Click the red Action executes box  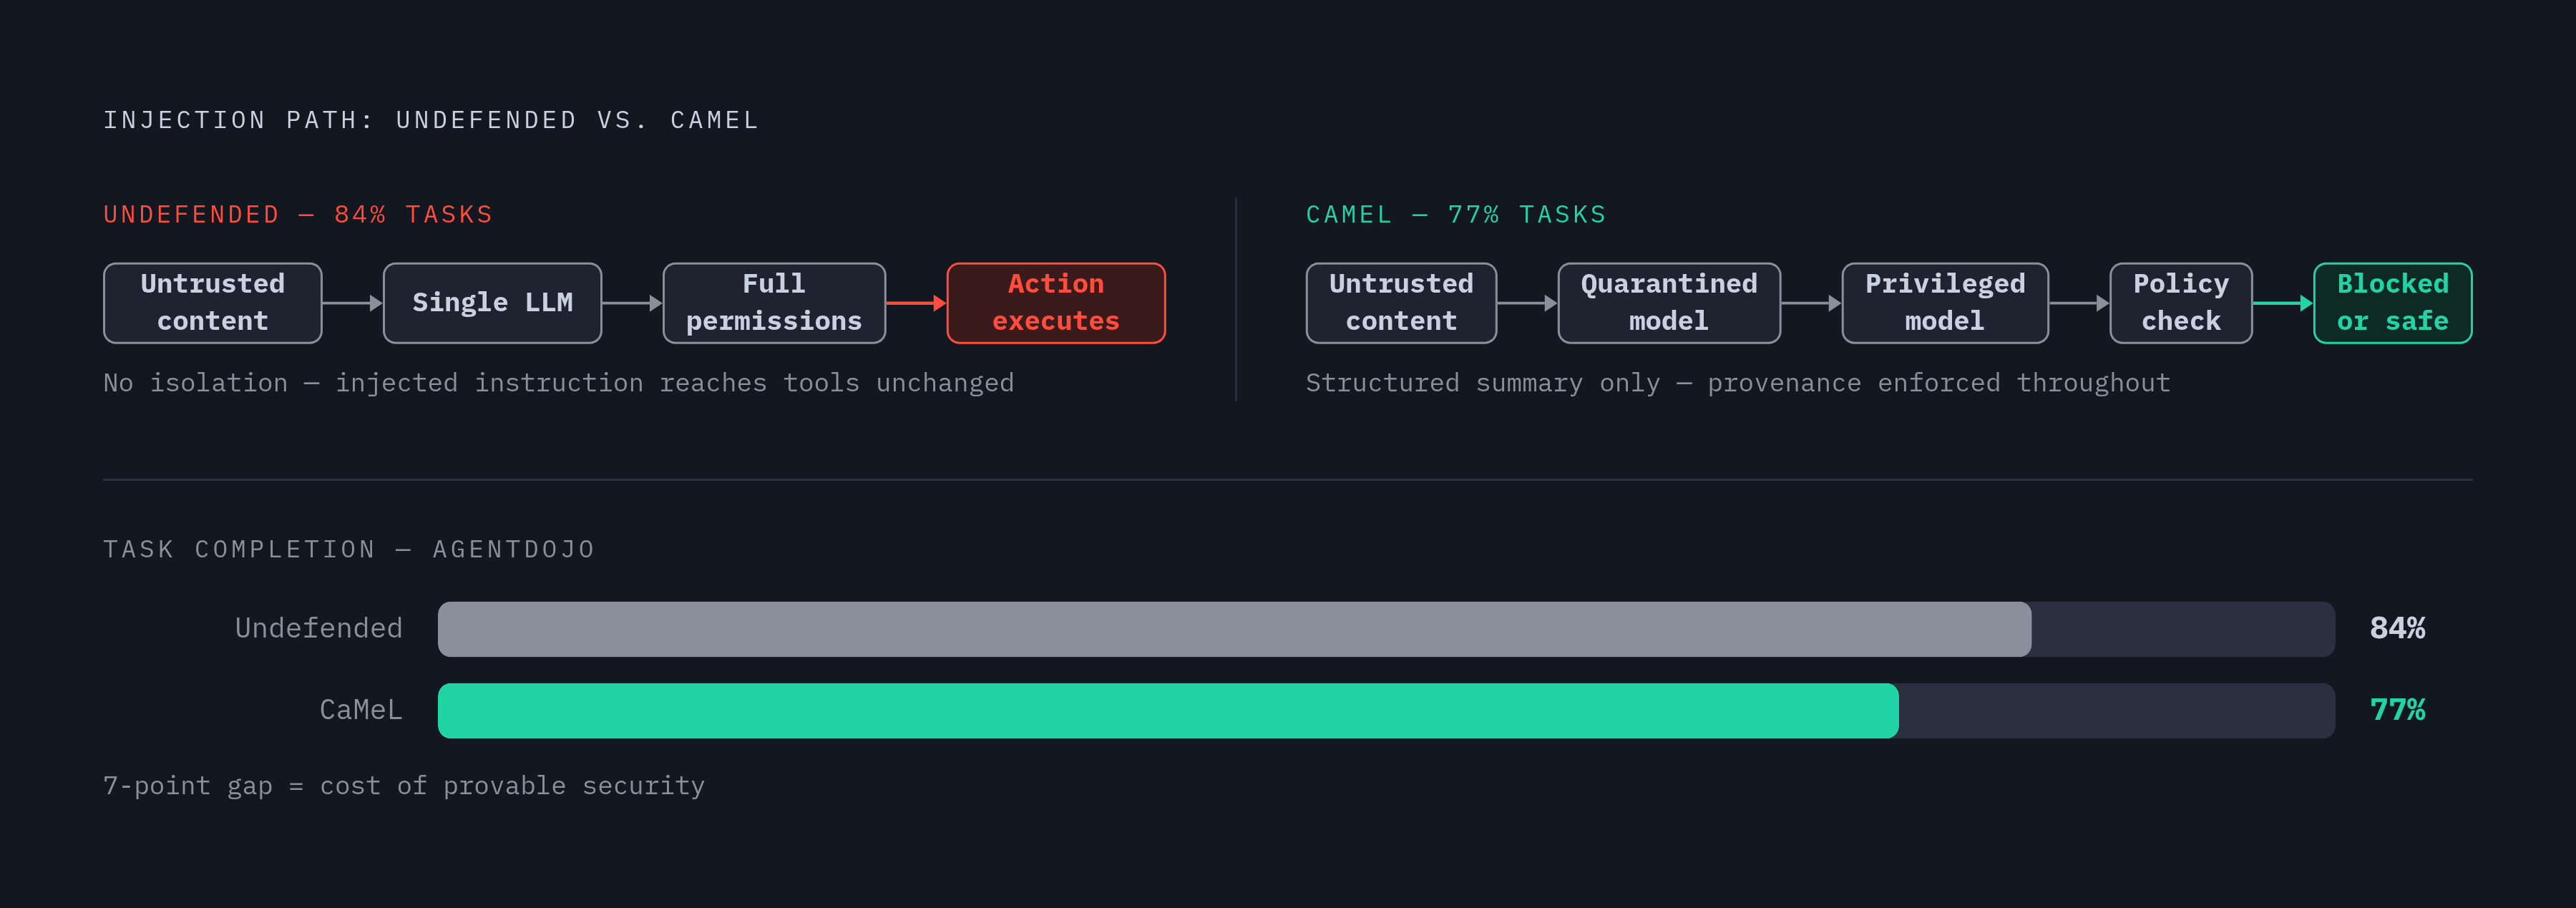click(1055, 303)
